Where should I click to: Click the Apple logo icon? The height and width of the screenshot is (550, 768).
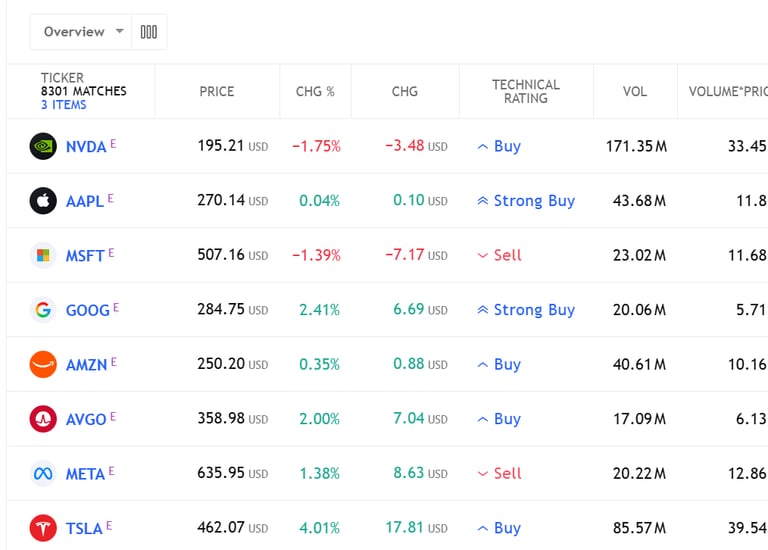tap(43, 201)
